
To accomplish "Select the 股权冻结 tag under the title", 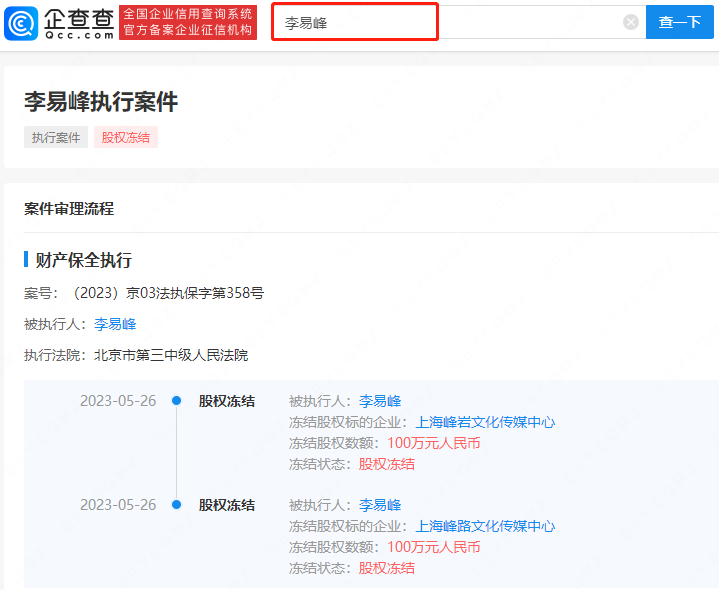I will click(126, 137).
